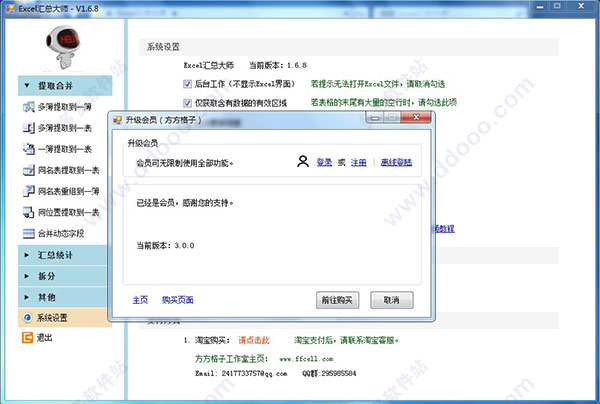Image resolution: width=600 pixels, height=404 pixels.
Task: Open 合并动态字段 menu item
Action: point(61,233)
